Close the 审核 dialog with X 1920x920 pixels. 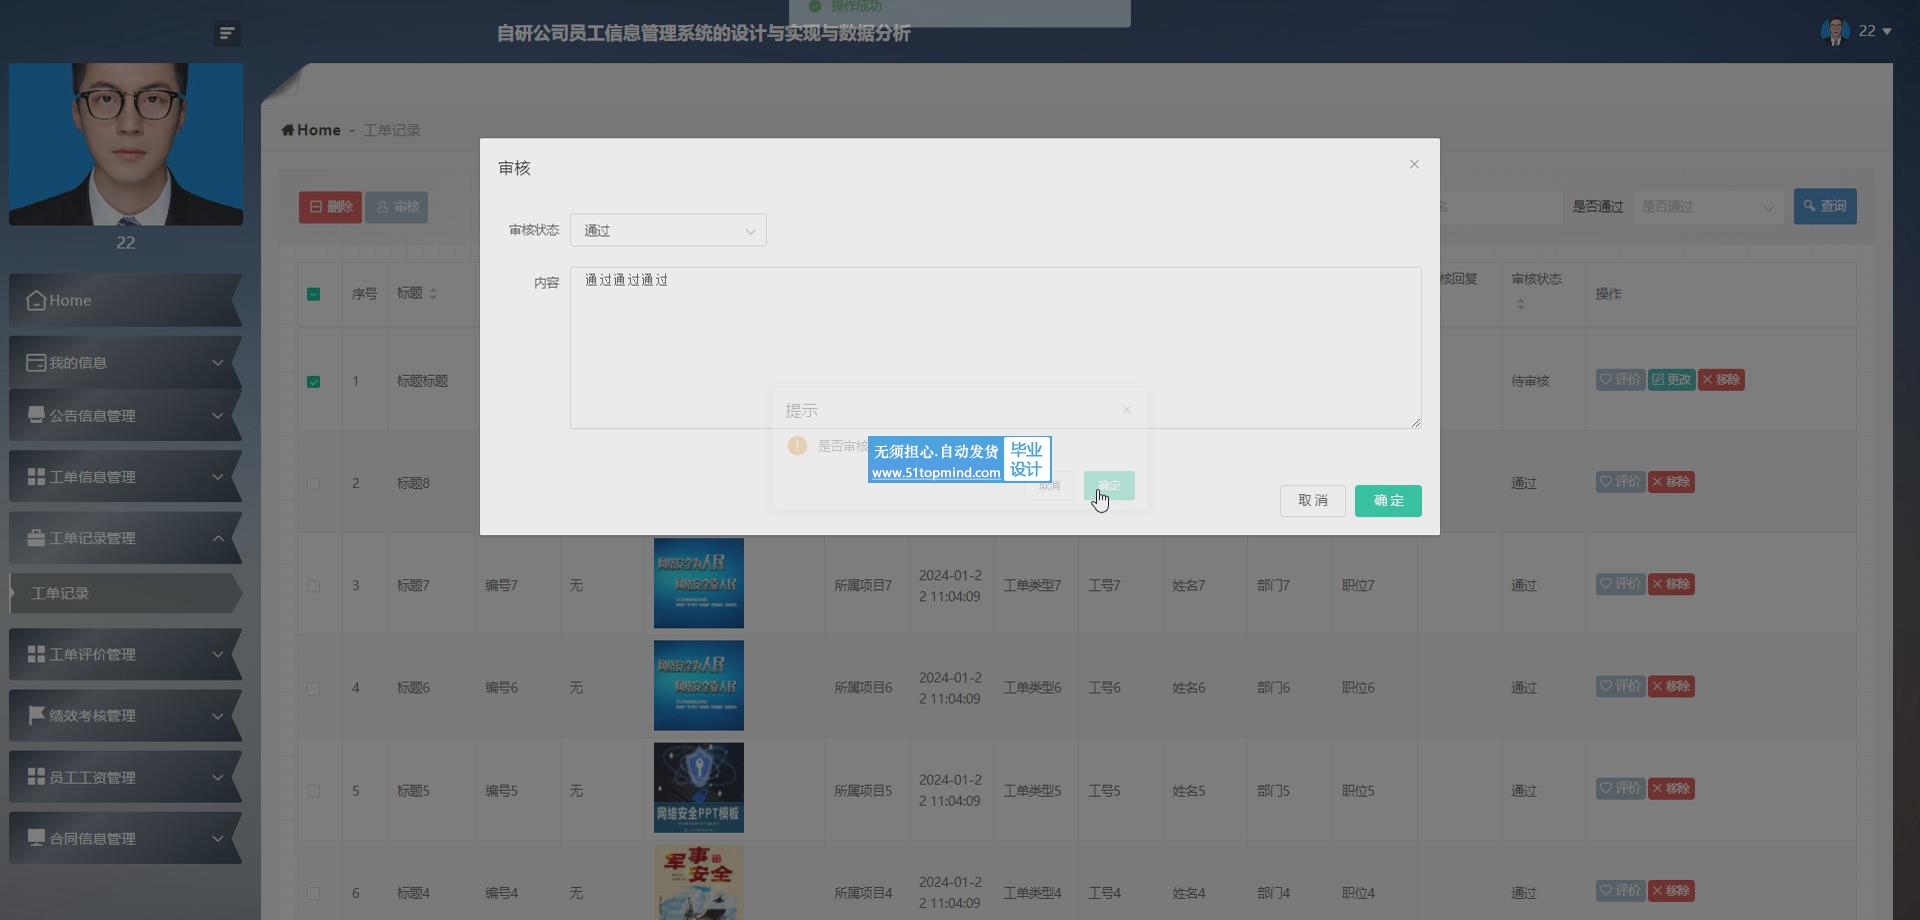(1414, 164)
